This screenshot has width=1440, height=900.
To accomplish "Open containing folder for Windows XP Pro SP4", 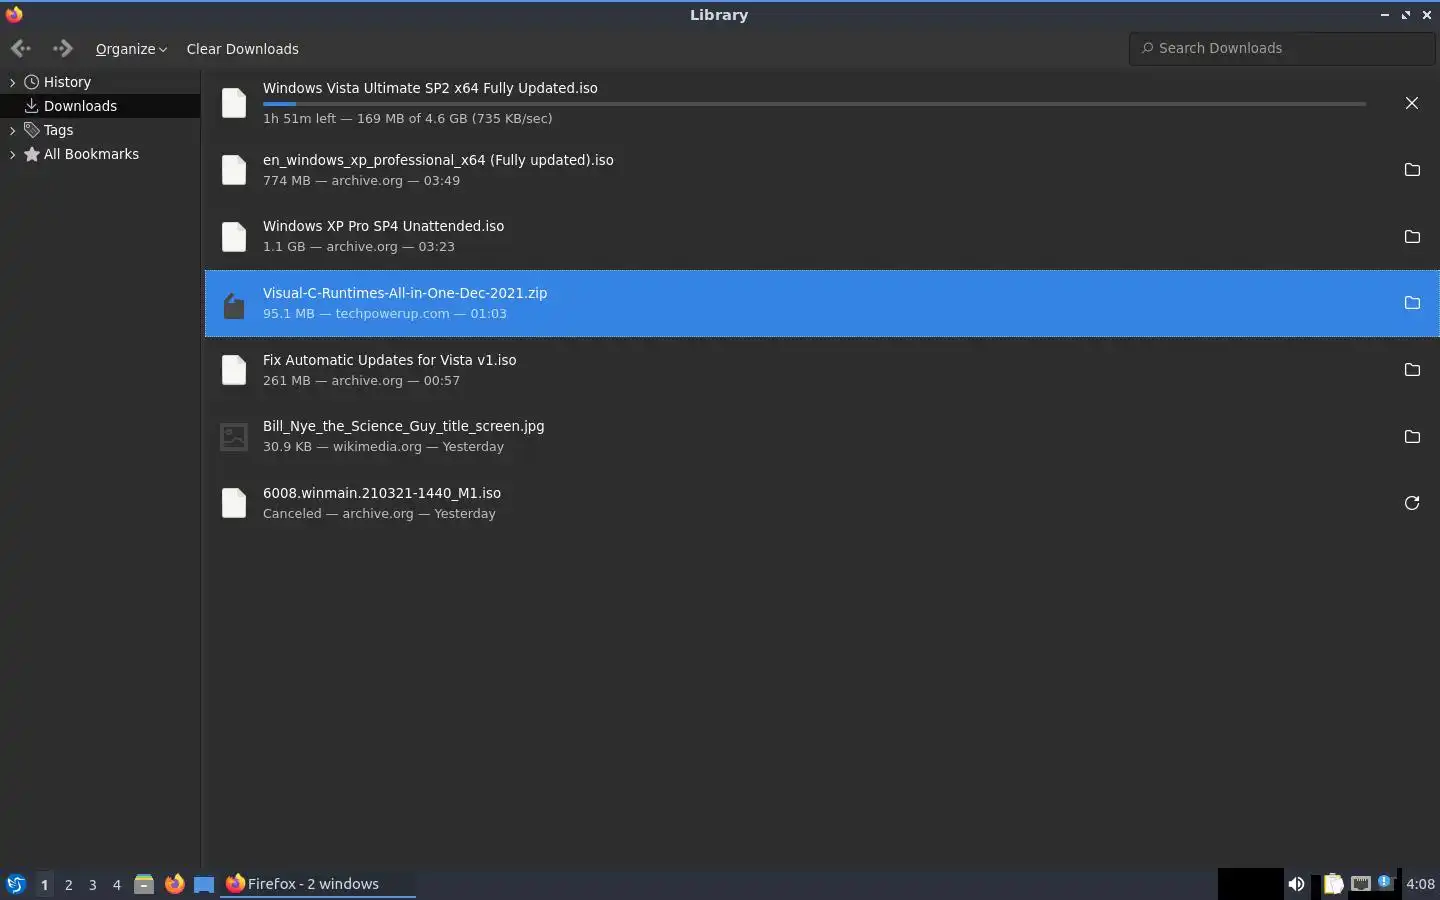I will (x=1411, y=237).
